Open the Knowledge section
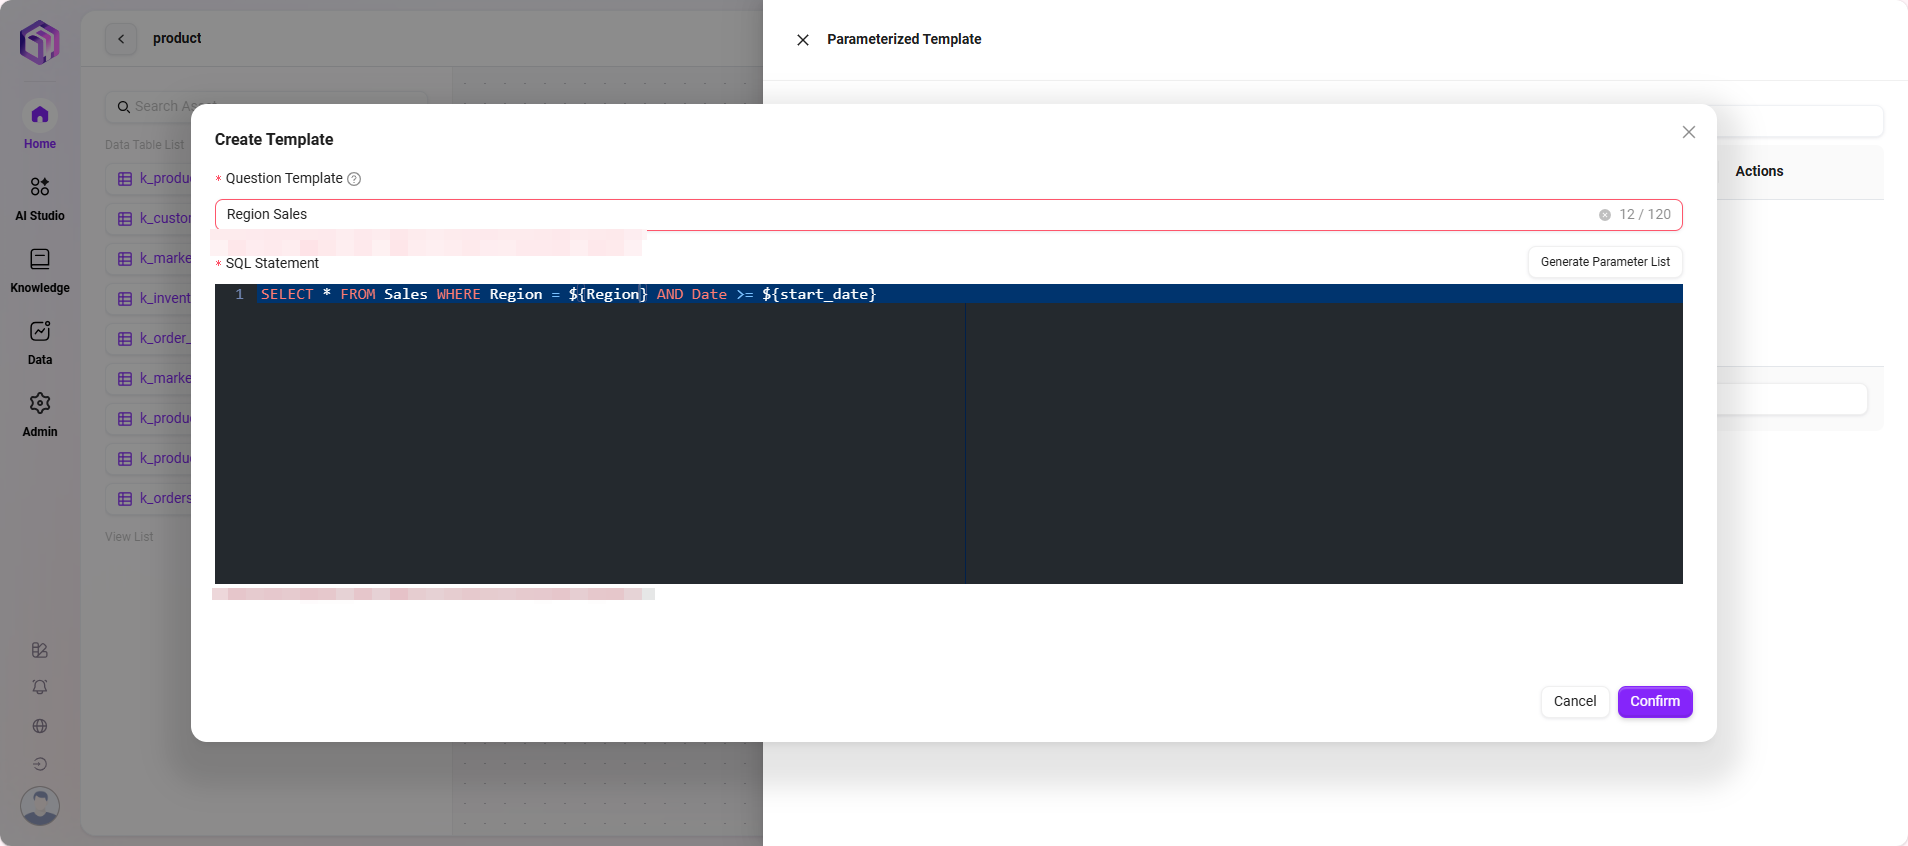 (x=40, y=270)
